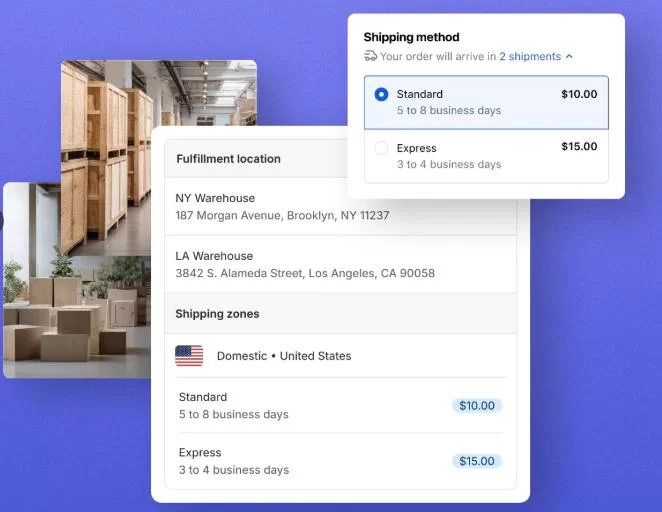Click the Standard rate name in Shipping zones
Screen dimensions: 662x512
pyautogui.click(x=203, y=397)
